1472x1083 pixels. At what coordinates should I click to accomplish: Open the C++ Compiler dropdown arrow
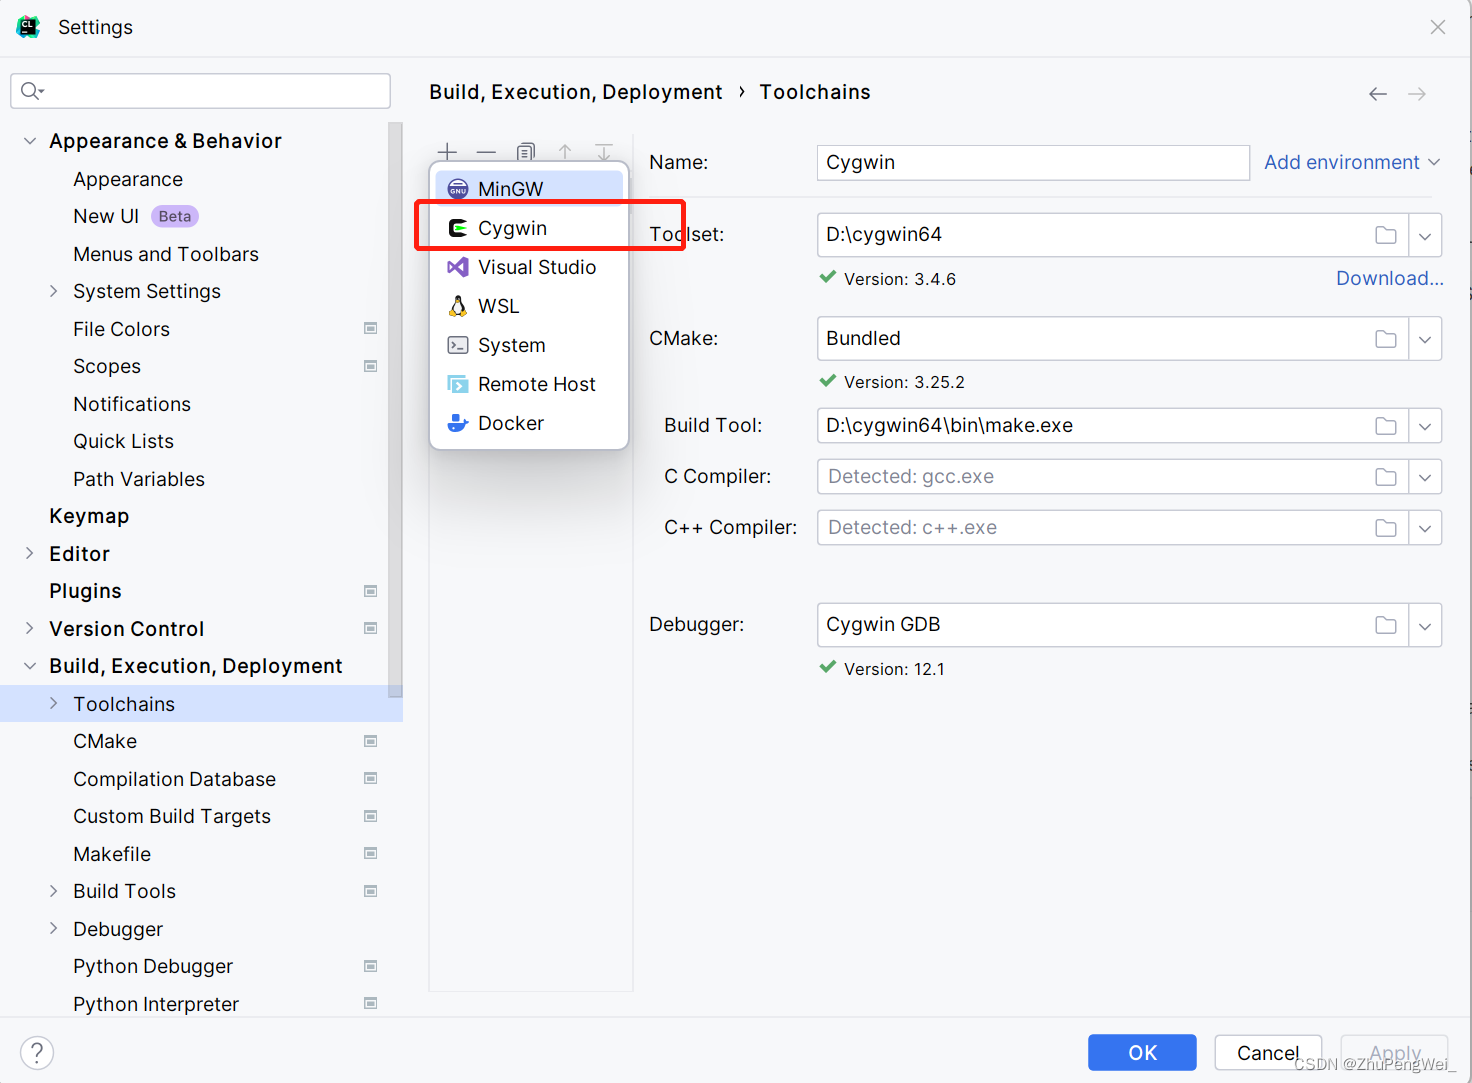pos(1425,528)
